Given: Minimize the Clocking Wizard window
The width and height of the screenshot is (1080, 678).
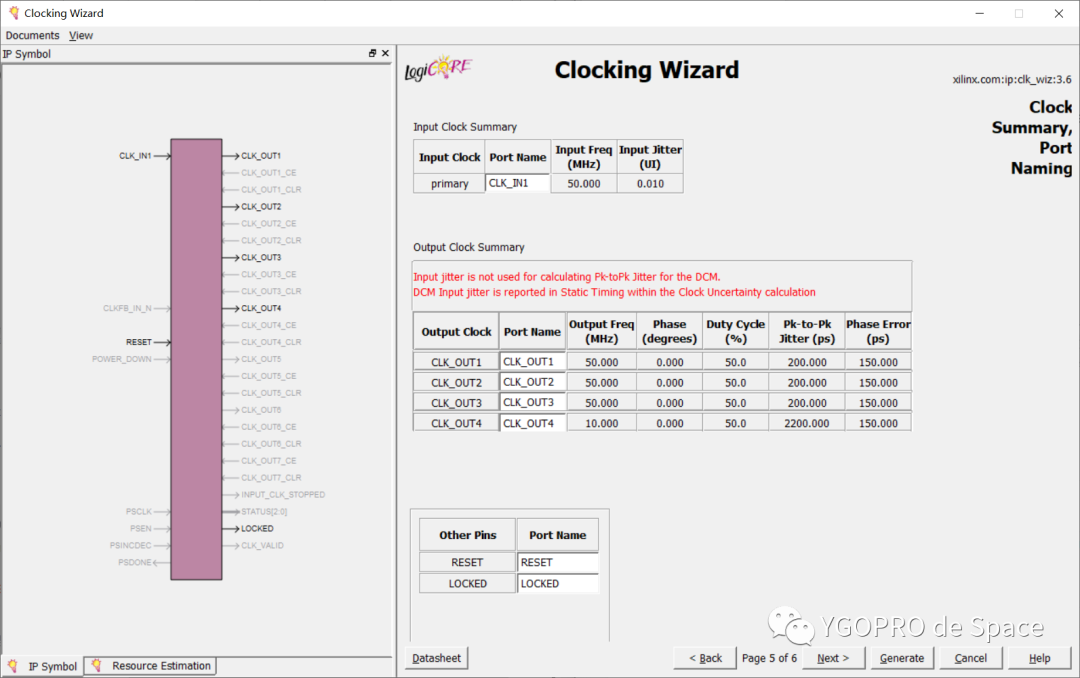Looking at the screenshot, I should [979, 13].
